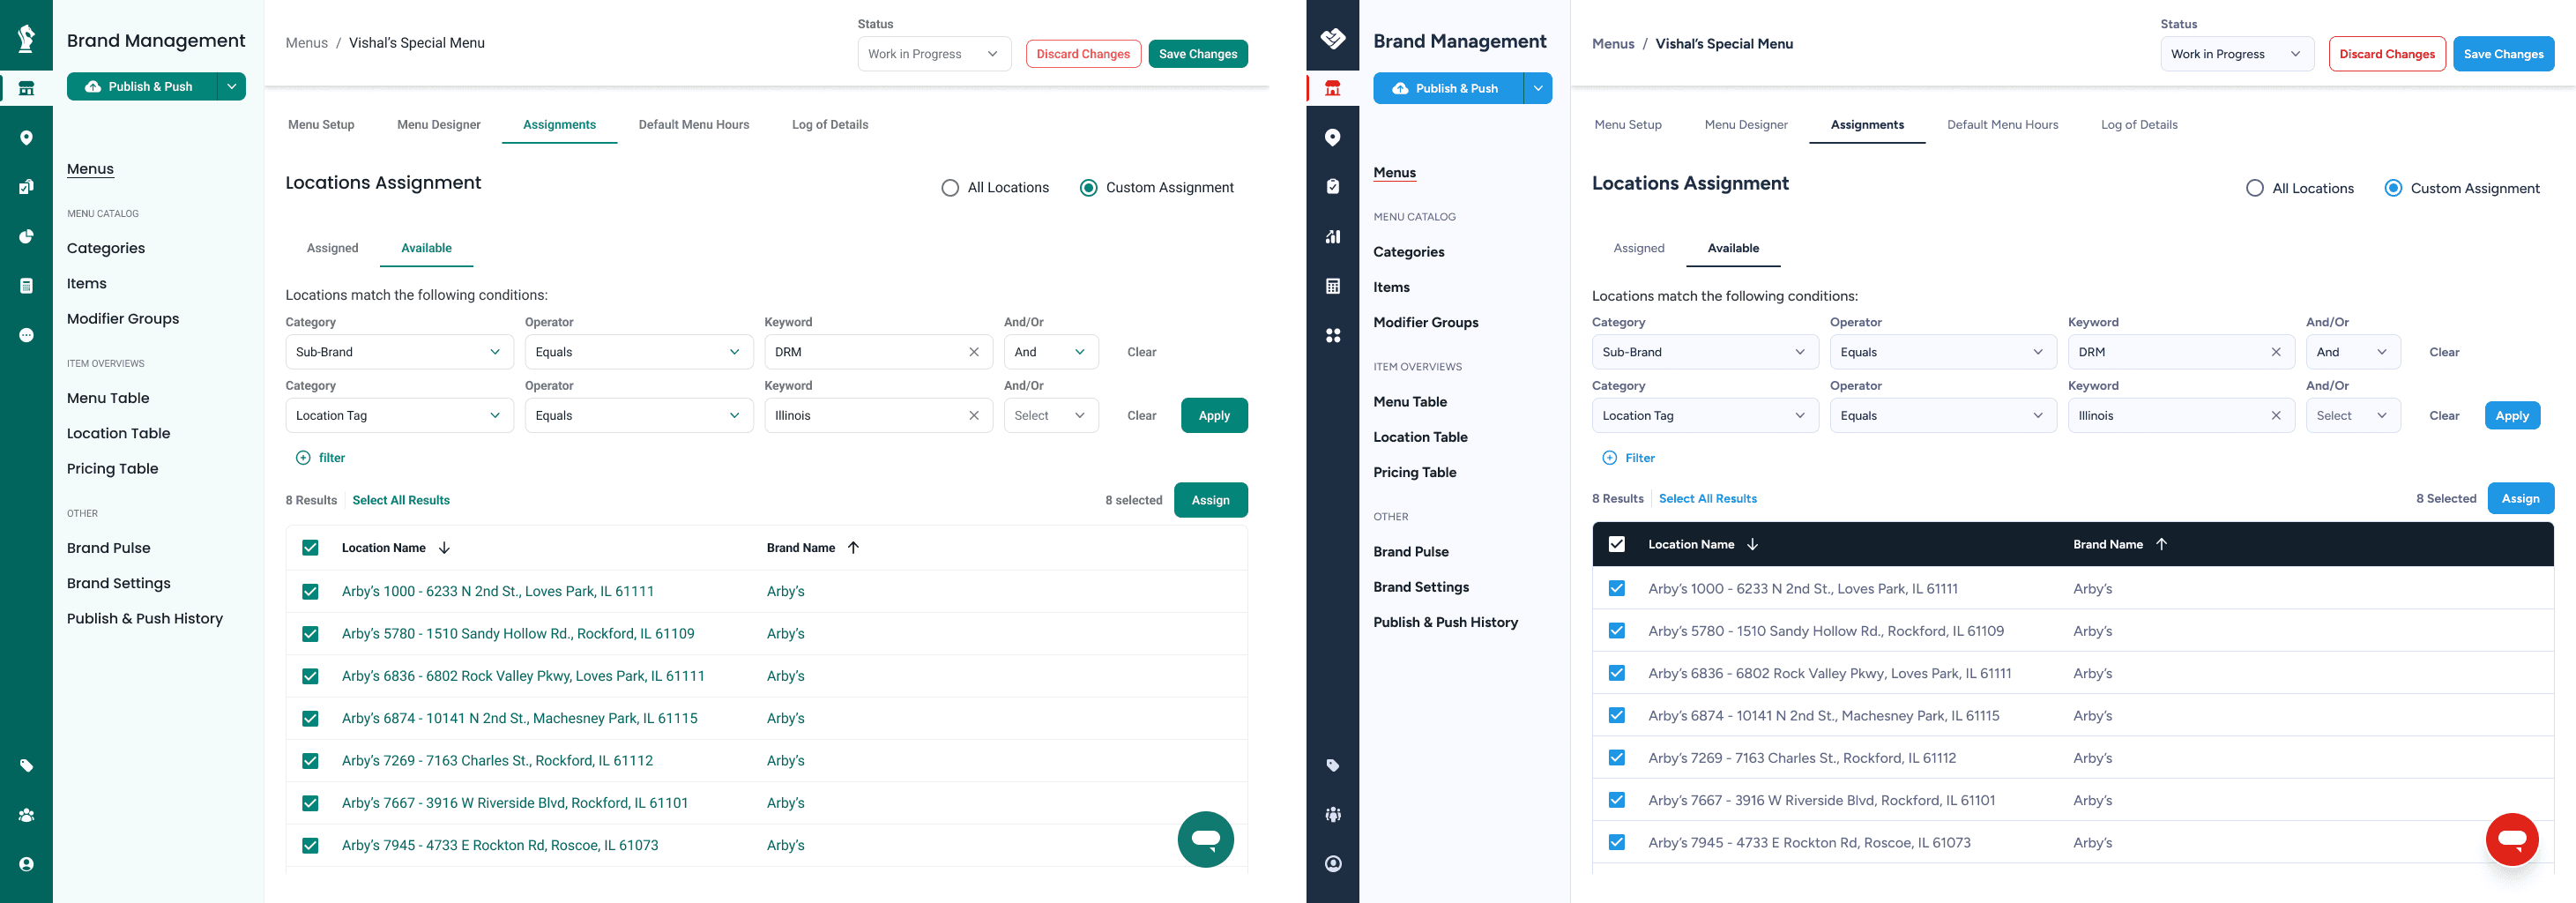Click the green Apply button
The image size is (2576, 903).
1214,416
